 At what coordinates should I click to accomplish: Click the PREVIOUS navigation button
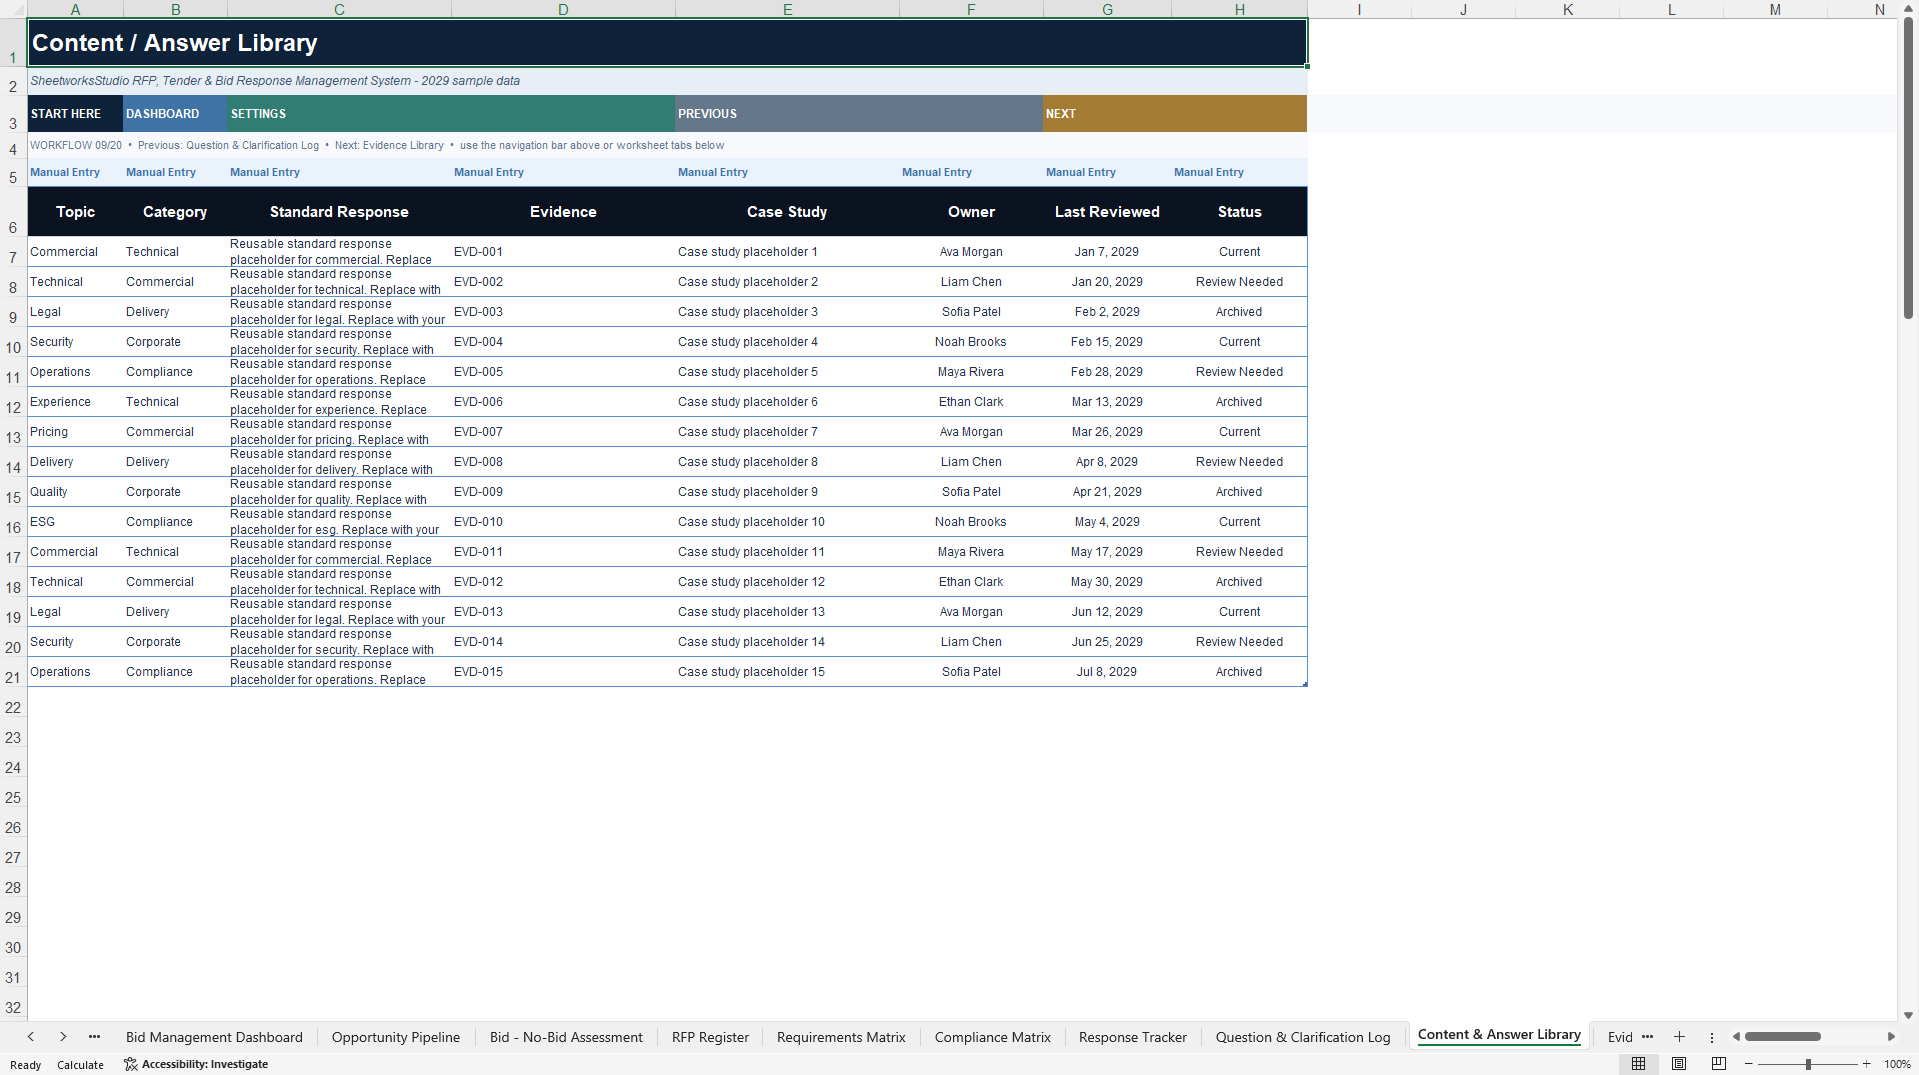coord(859,114)
